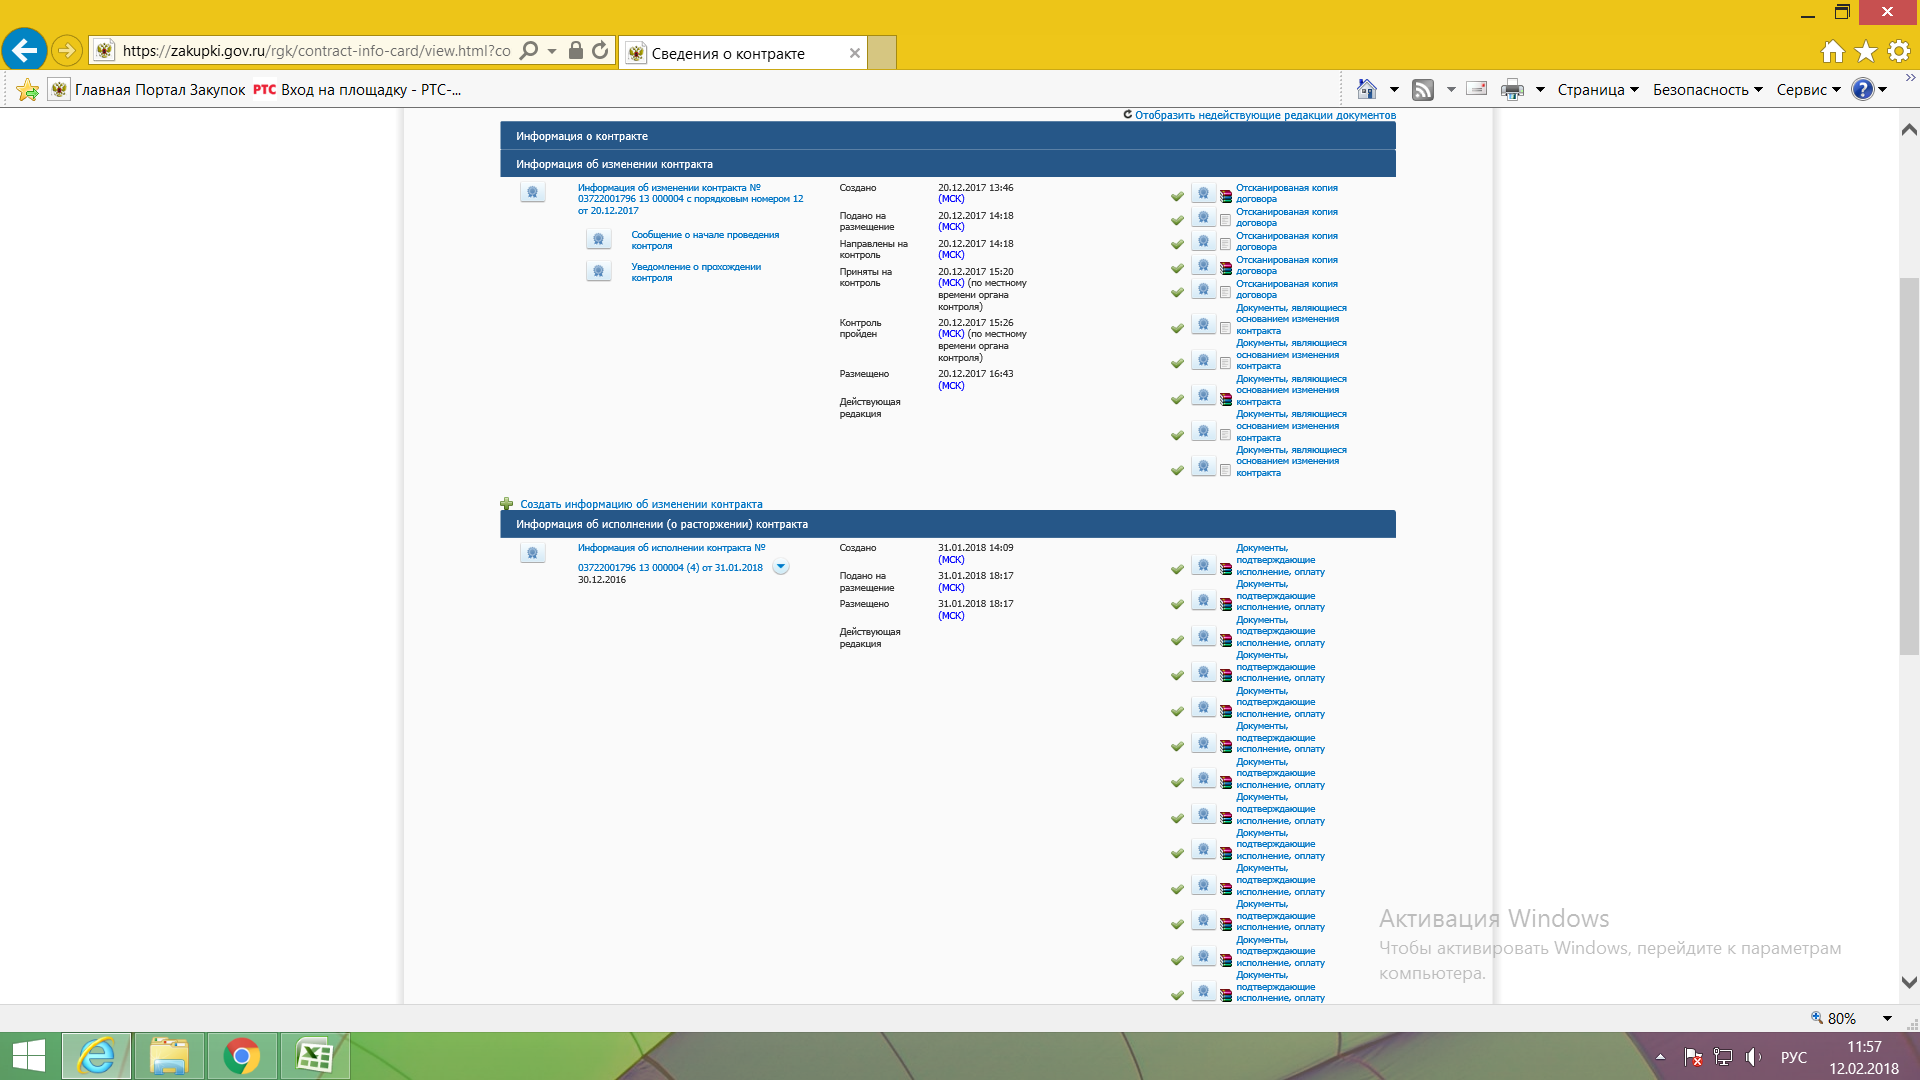
Task: Click the printer icon in command bar
Action: 1512,90
